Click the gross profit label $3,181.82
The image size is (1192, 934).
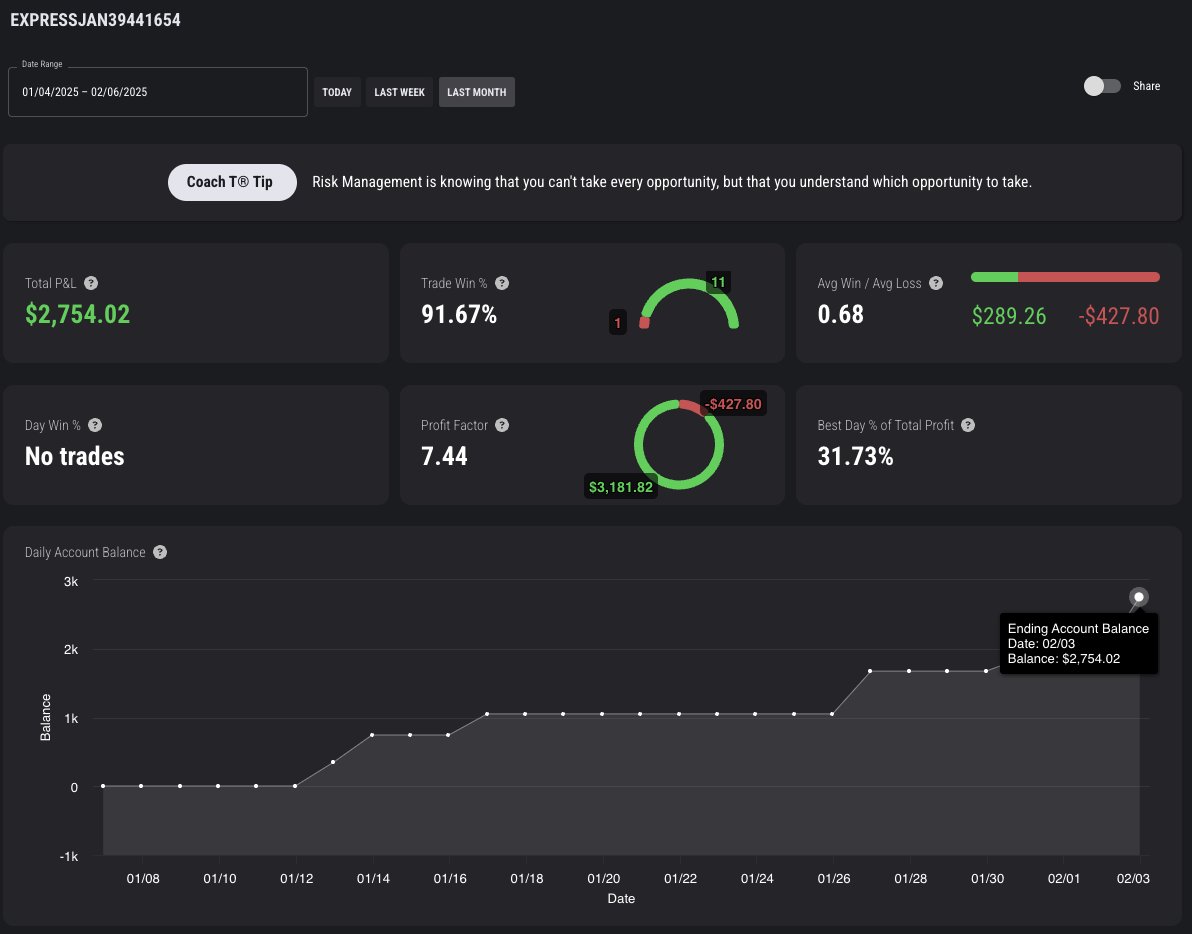pyautogui.click(x=620, y=487)
